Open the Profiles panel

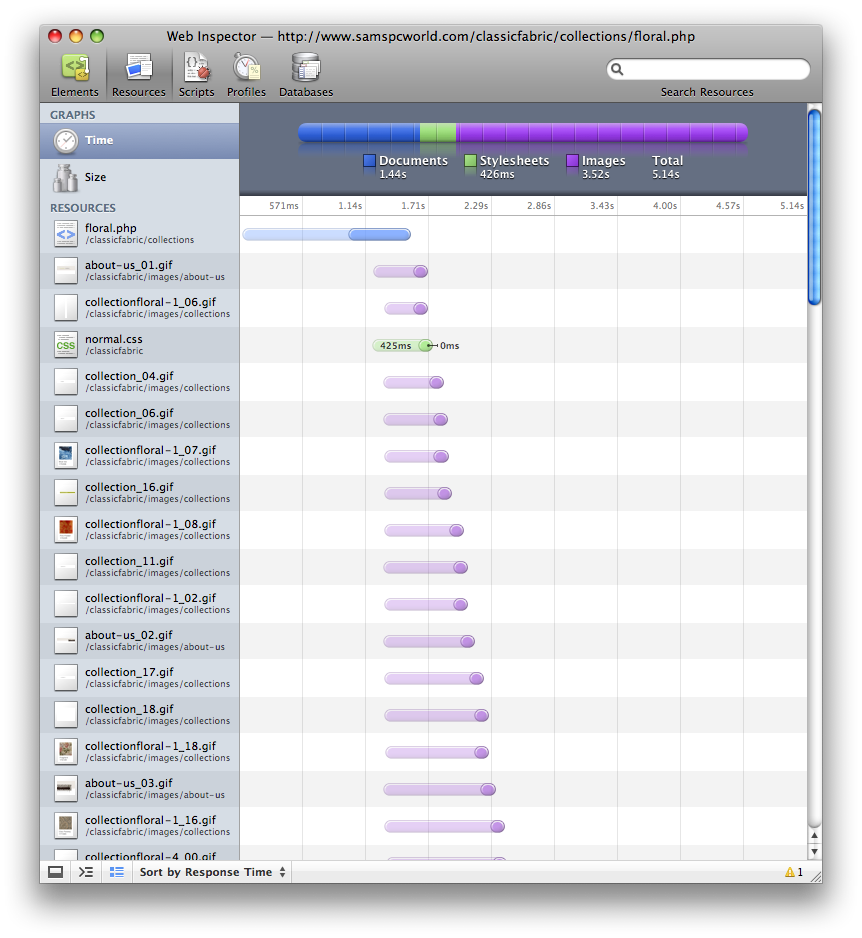(x=246, y=75)
